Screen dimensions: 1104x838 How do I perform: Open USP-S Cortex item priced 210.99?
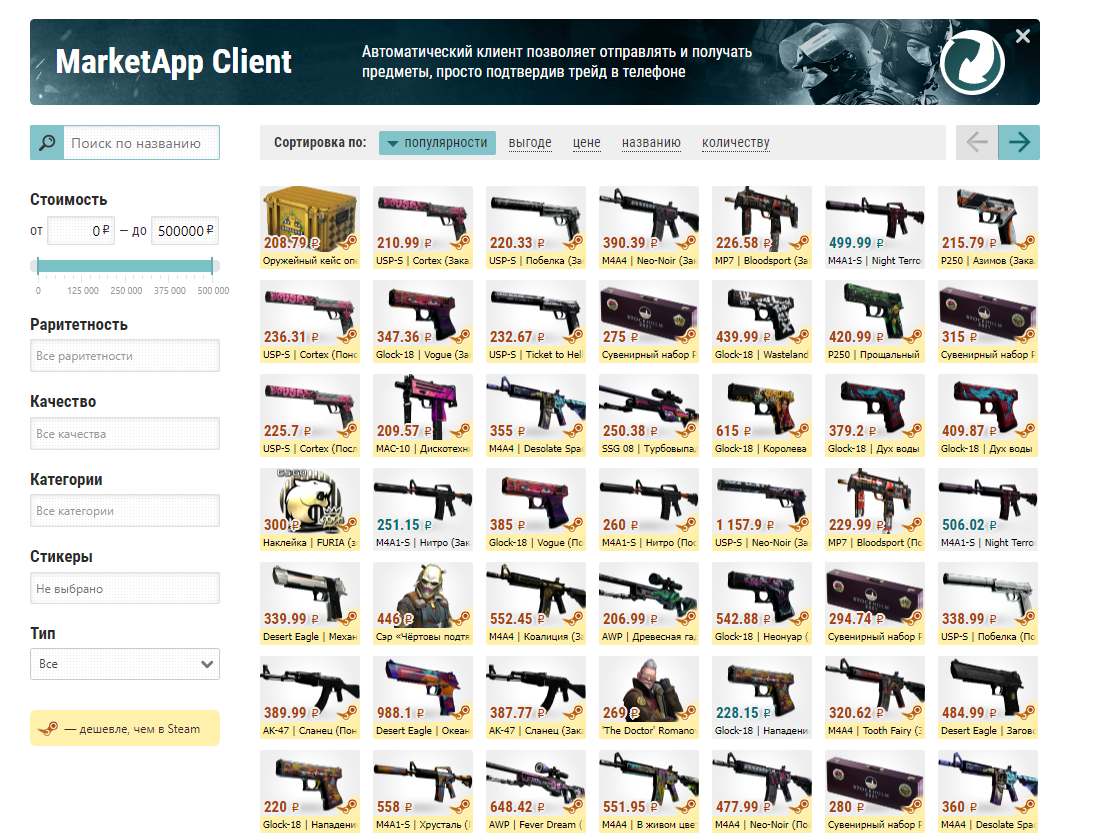[x=422, y=227]
